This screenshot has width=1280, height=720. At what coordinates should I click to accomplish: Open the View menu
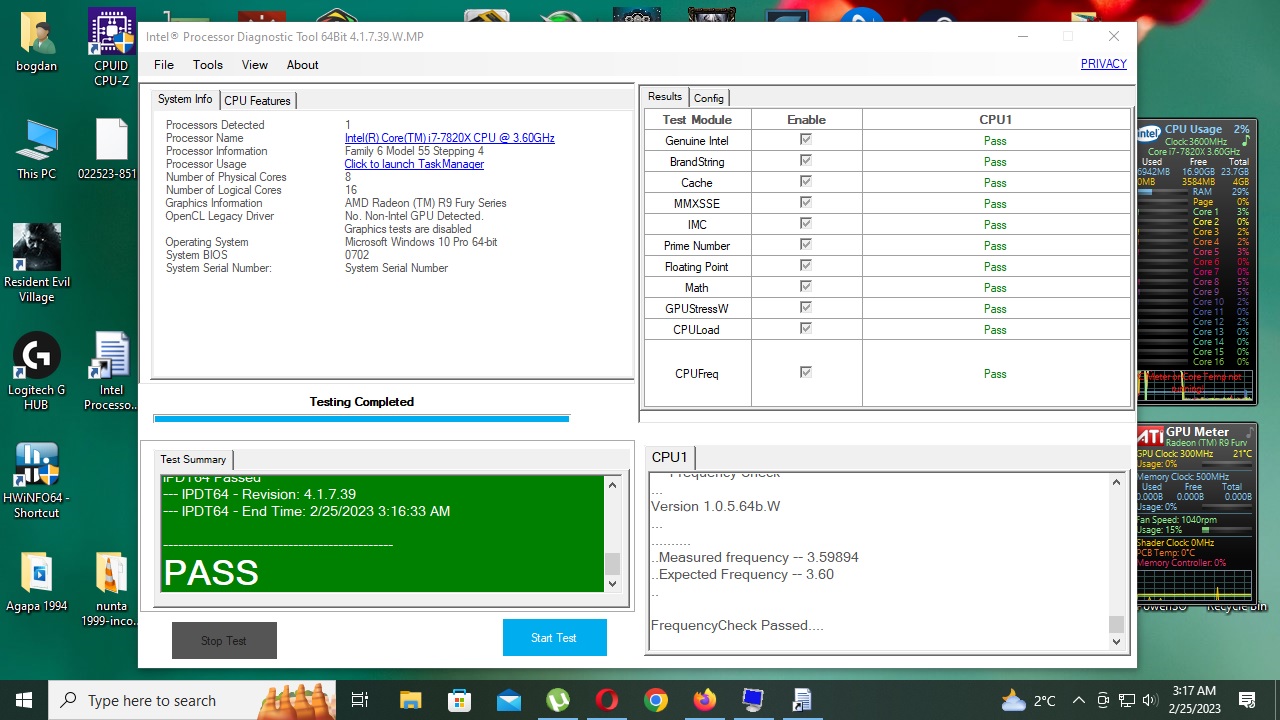[255, 65]
